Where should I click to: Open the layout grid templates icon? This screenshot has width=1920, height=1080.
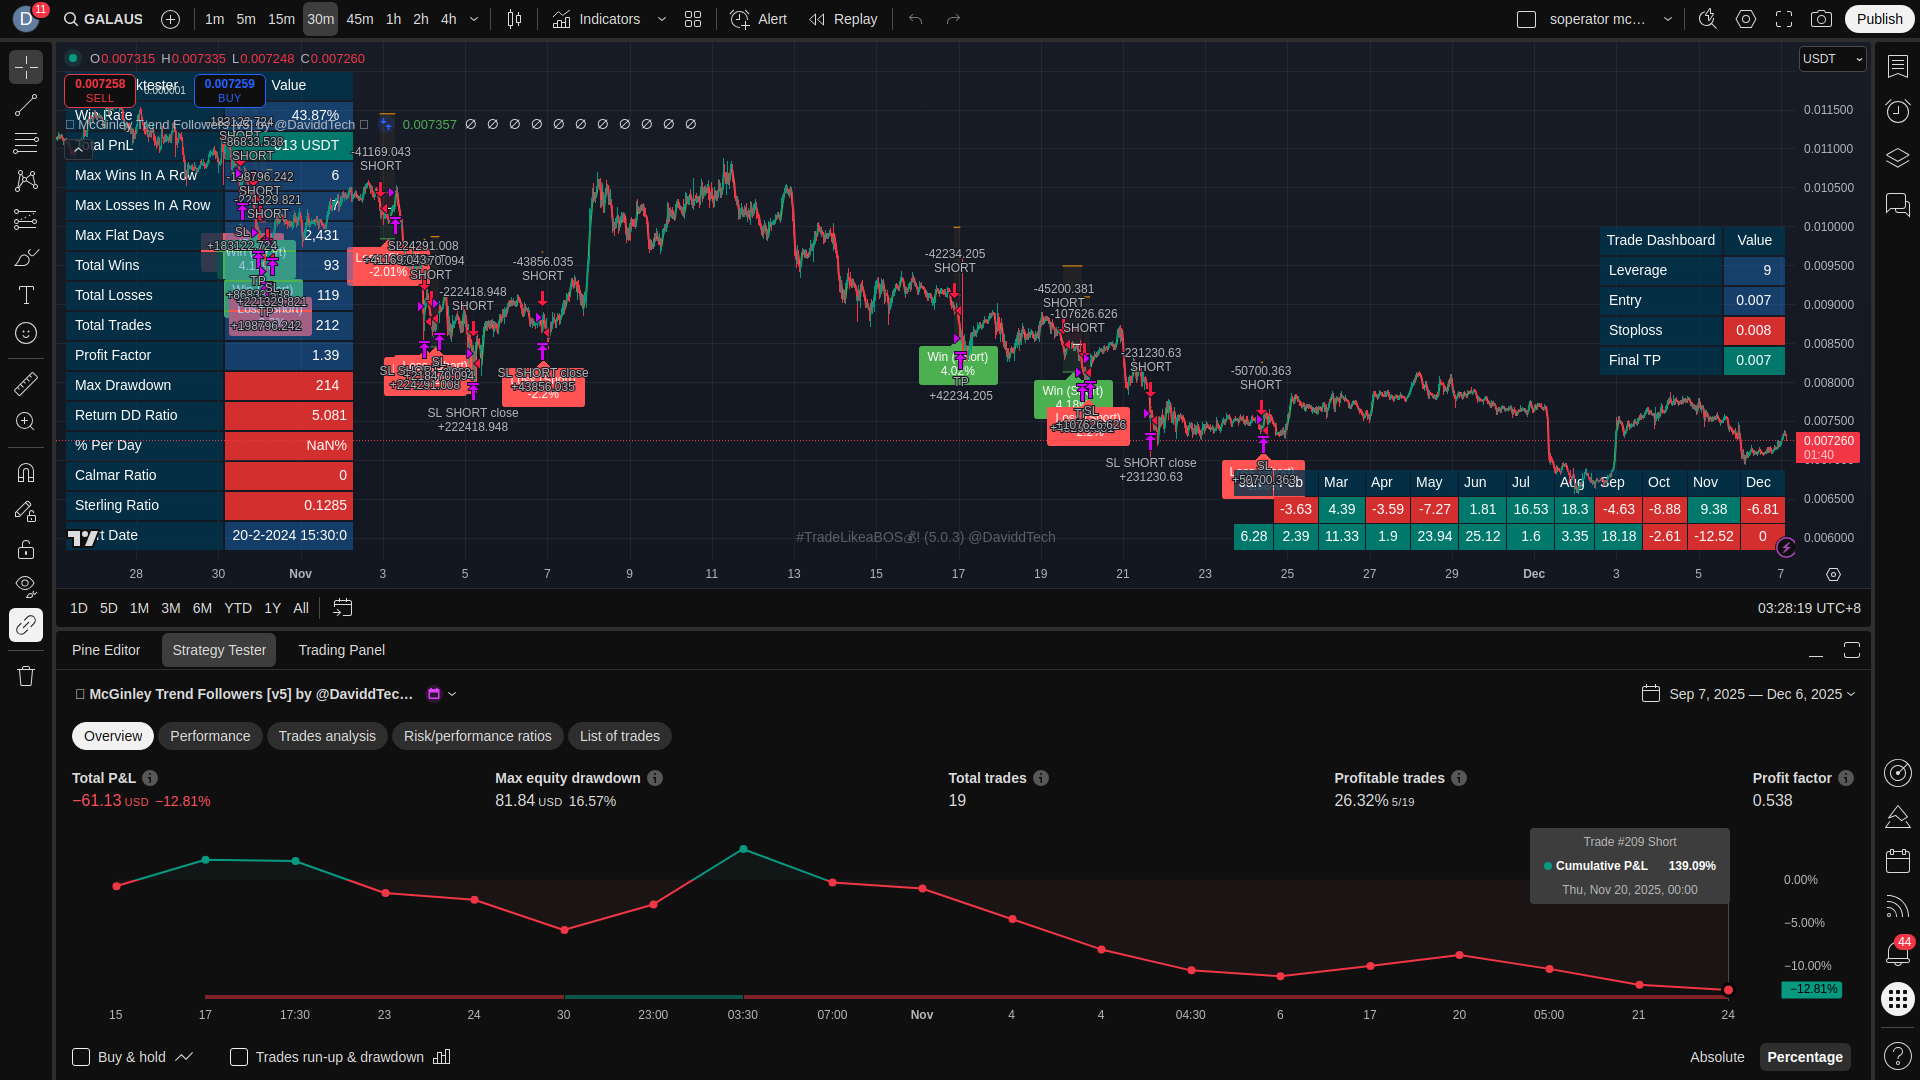tap(693, 19)
